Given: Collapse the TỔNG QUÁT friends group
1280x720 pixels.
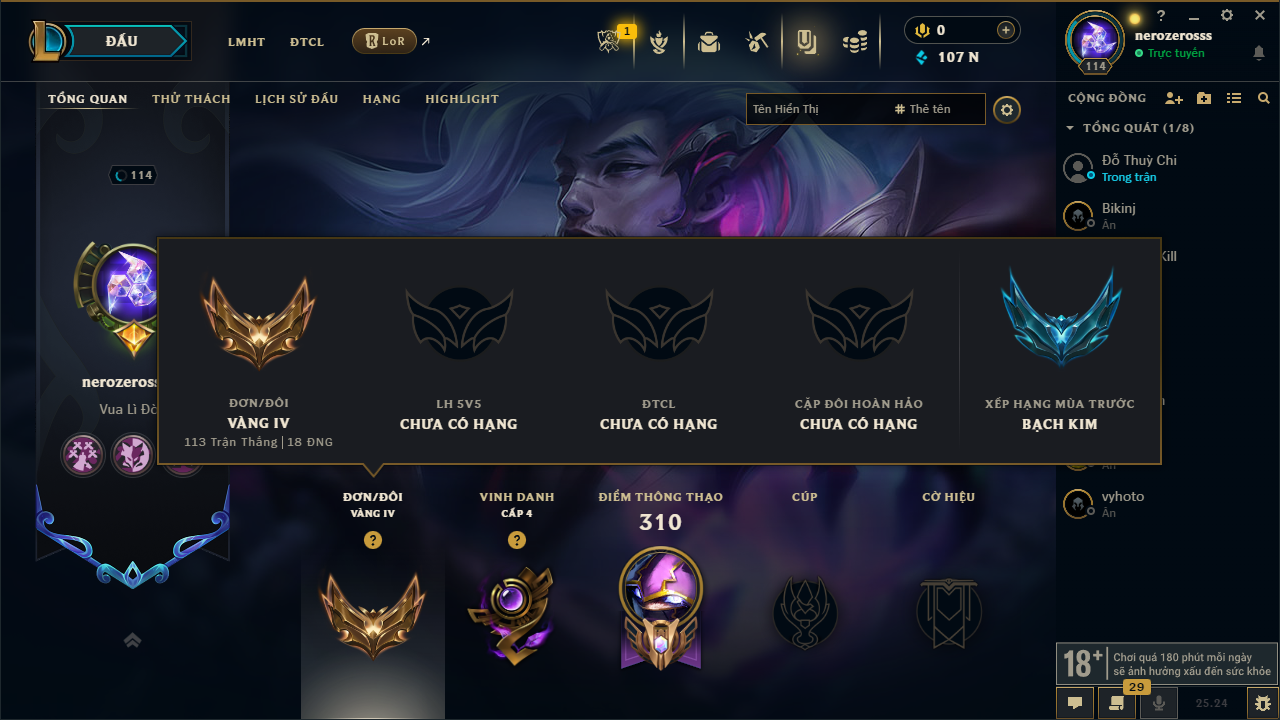Looking at the screenshot, I should (x=1130, y=128).
